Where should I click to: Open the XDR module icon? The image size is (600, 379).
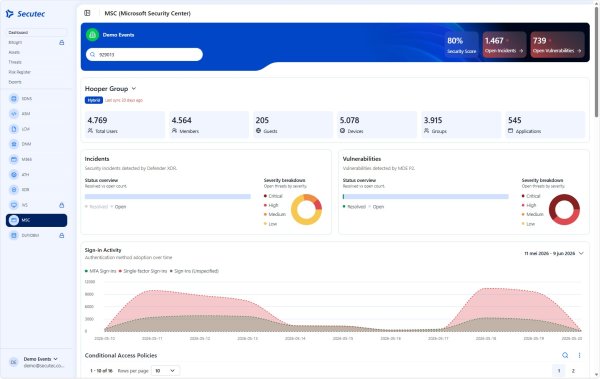point(14,190)
